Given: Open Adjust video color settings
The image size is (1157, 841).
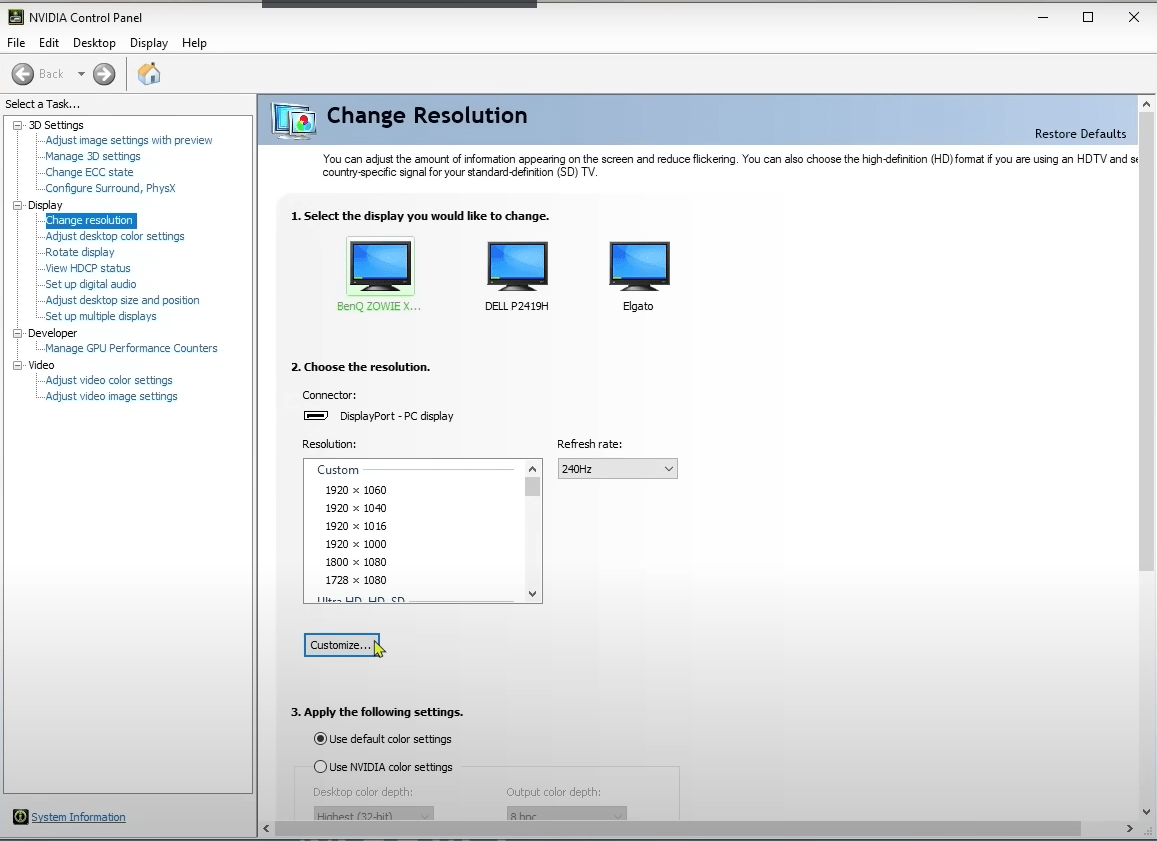Looking at the screenshot, I should click(x=109, y=380).
